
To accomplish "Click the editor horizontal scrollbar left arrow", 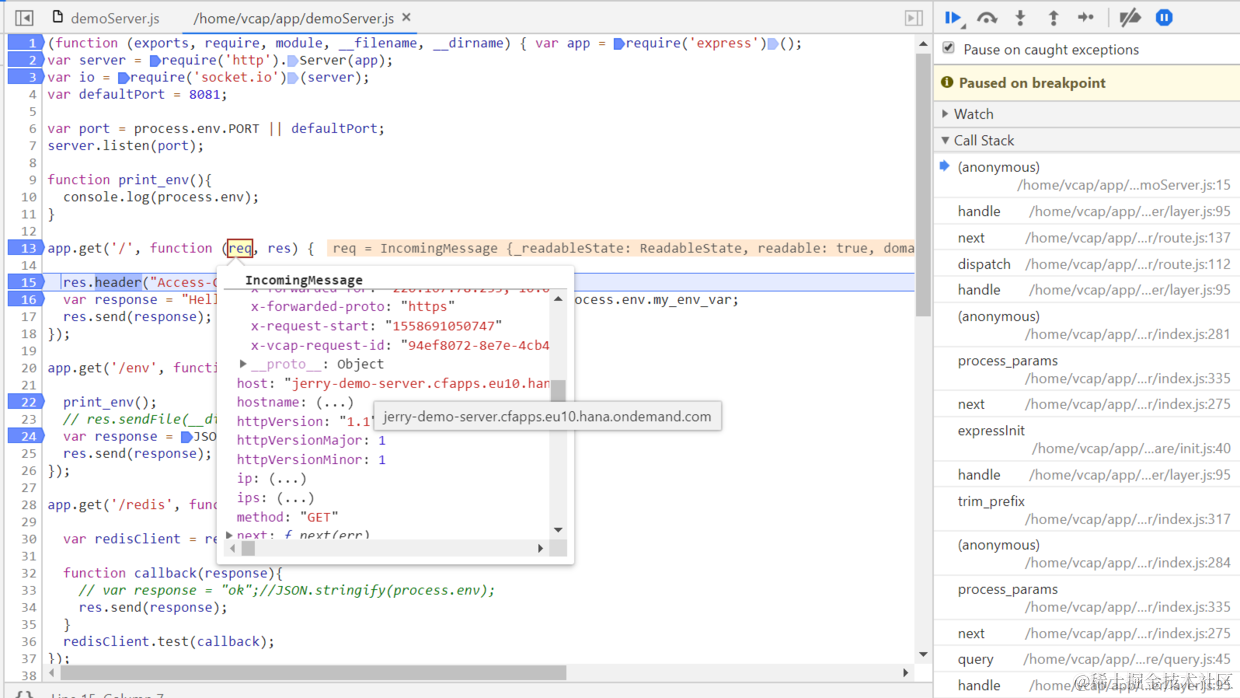I will (x=52, y=673).
